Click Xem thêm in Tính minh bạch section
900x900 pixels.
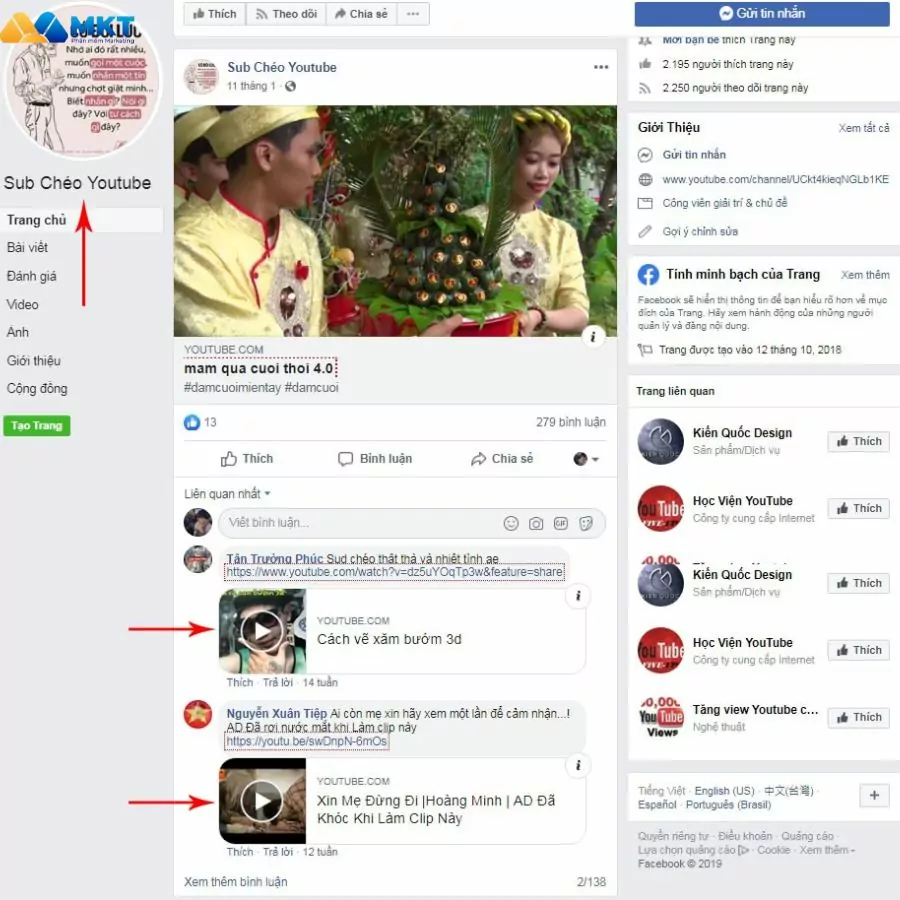[865, 275]
